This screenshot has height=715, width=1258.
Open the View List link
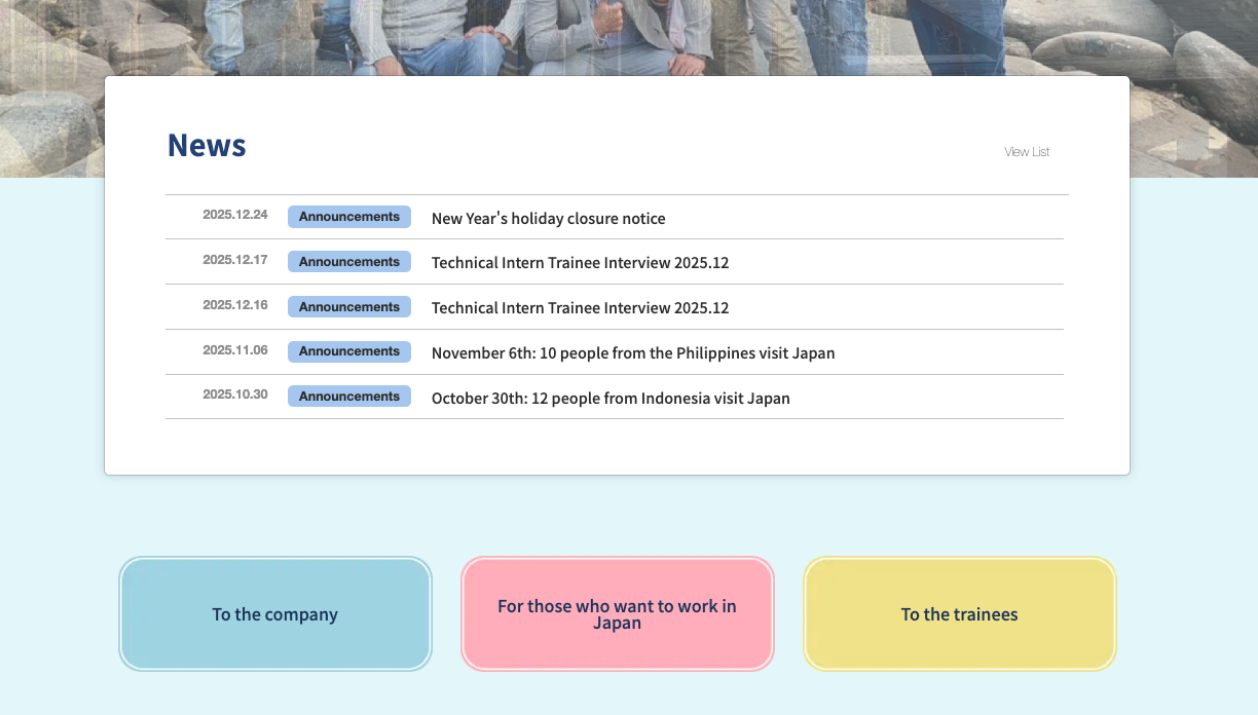pyautogui.click(x=1026, y=152)
